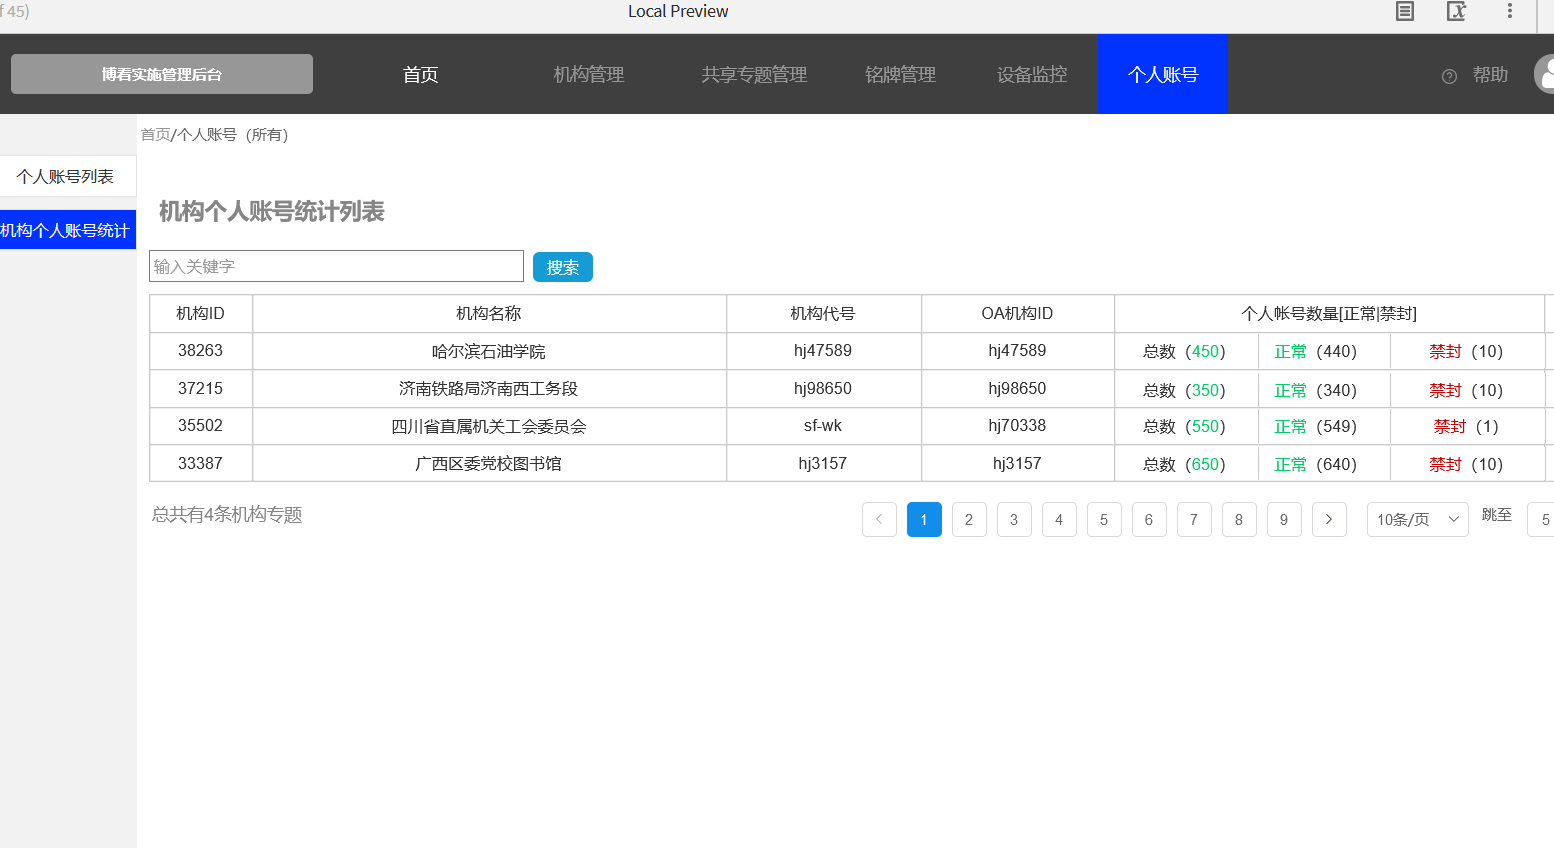
Task: Go to page 4
Action: click(x=1059, y=519)
